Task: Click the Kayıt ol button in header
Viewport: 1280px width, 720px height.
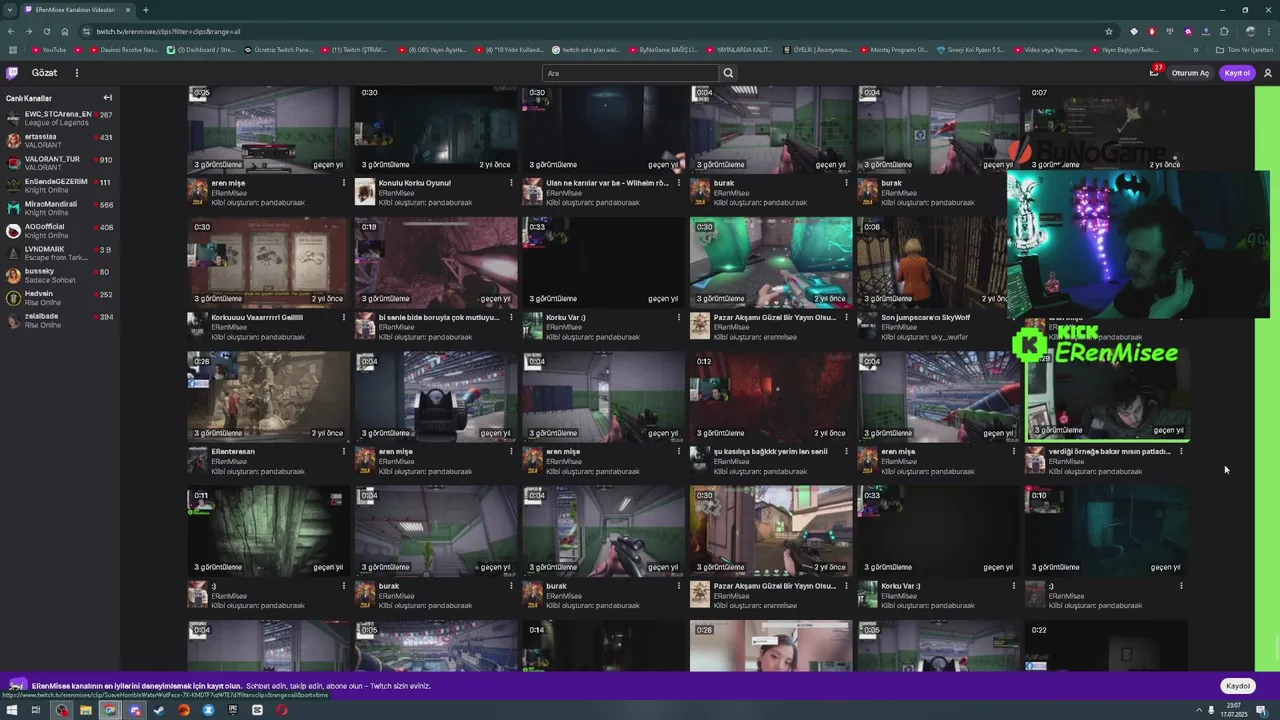Action: pyautogui.click(x=1237, y=73)
